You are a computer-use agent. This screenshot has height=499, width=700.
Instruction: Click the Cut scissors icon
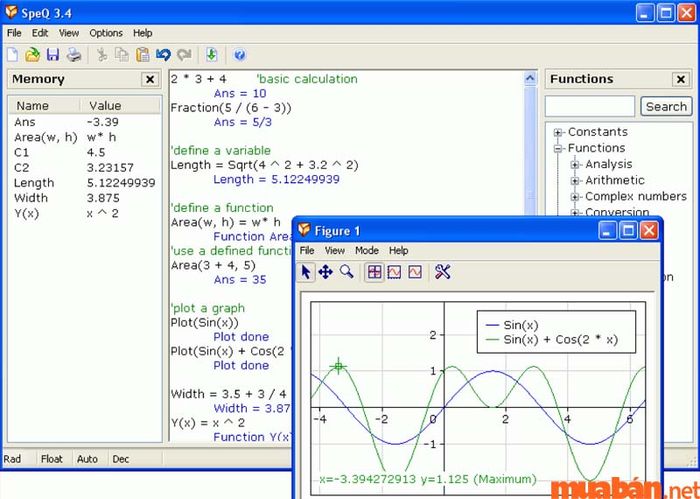coord(102,55)
